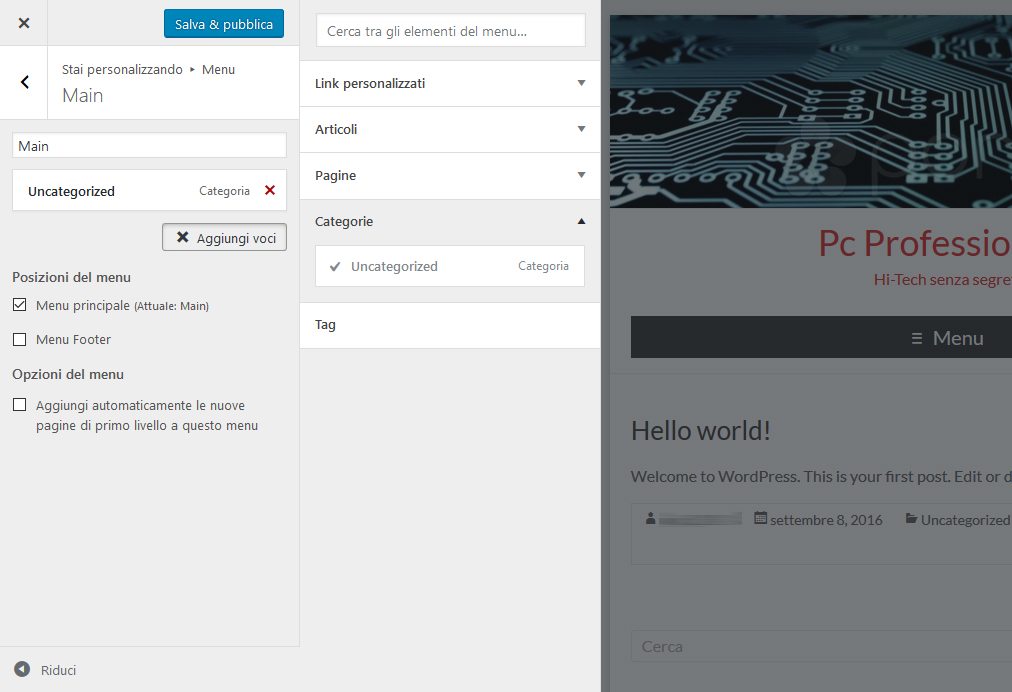Expand the Pagine section
The height and width of the screenshot is (692, 1012).
[450, 175]
